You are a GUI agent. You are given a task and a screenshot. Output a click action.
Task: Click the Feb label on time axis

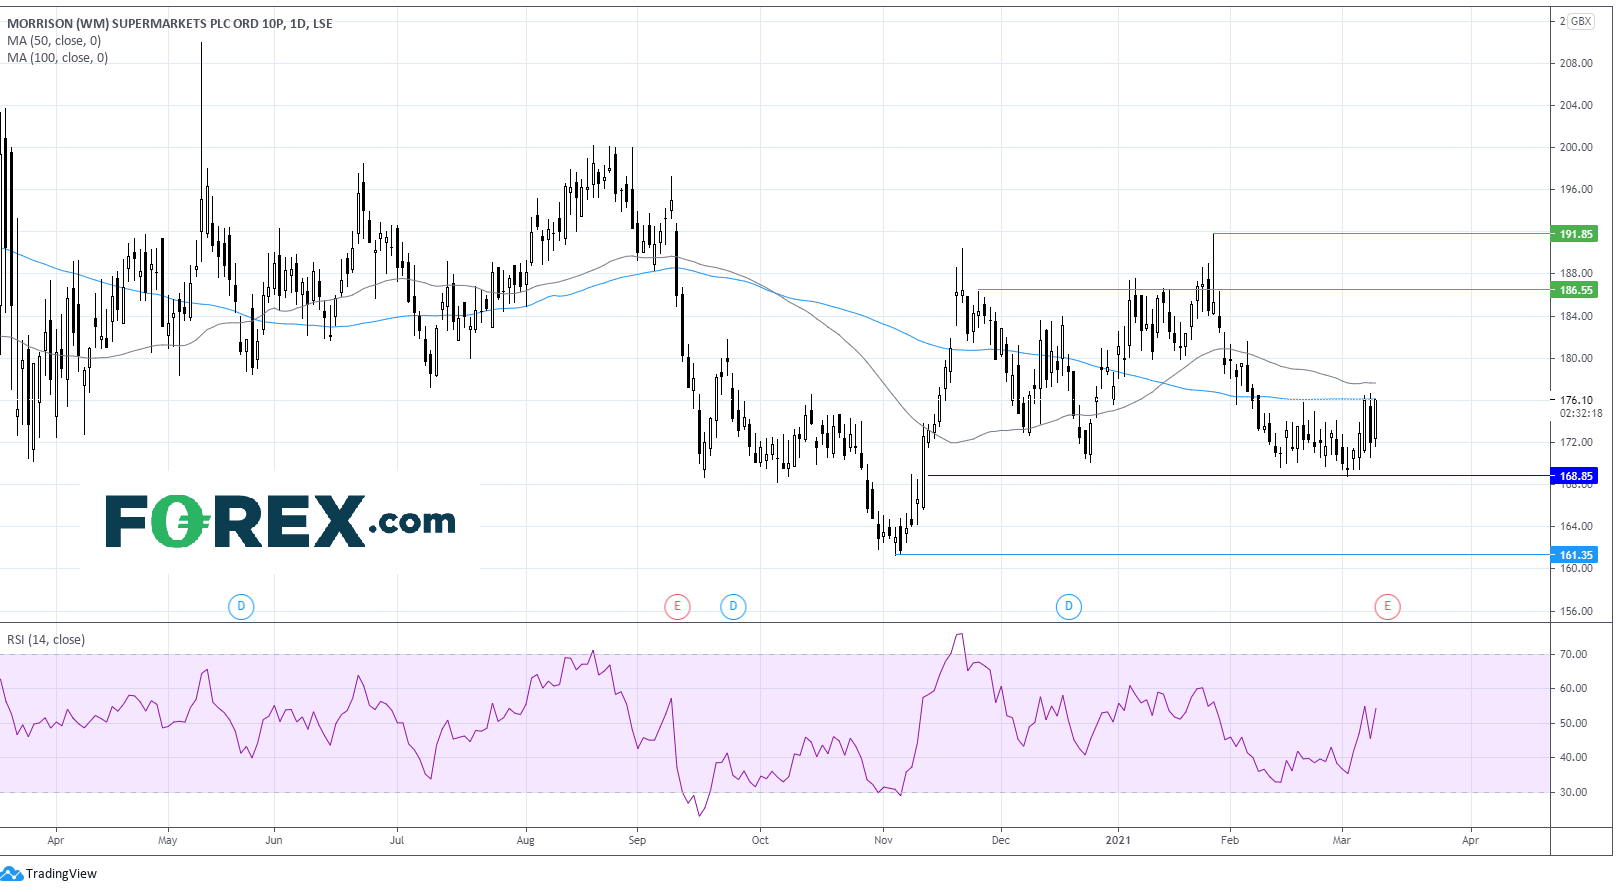[1230, 840]
